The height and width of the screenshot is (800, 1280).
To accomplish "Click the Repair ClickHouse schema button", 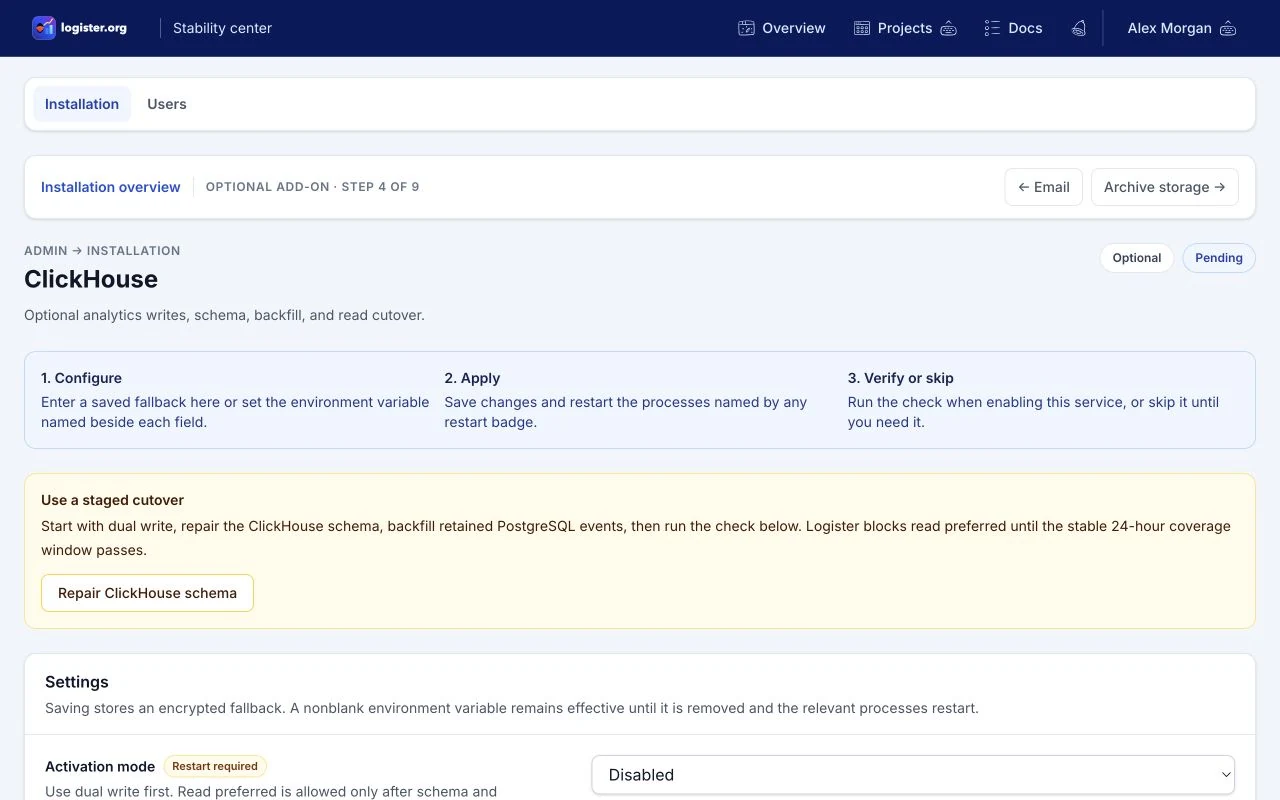I will point(147,593).
